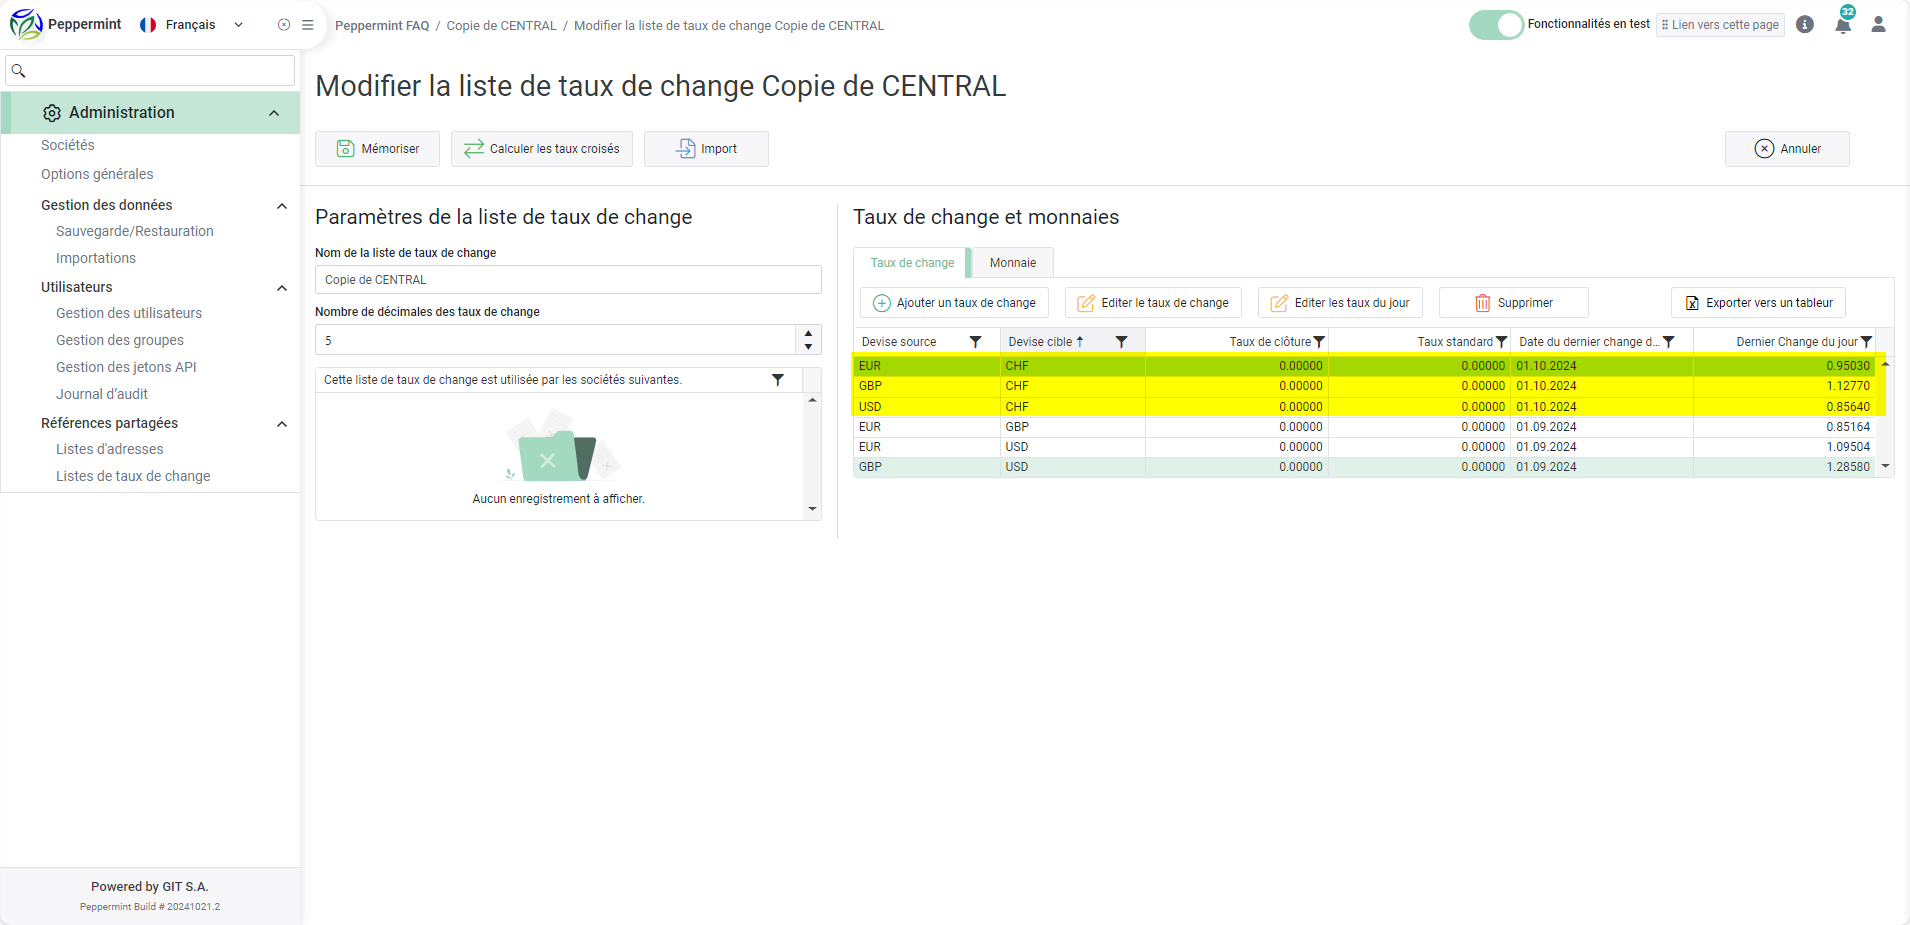The width and height of the screenshot is (1910, 925).
Task: Filter the Devise cible column
Action: coord(1122,342)
